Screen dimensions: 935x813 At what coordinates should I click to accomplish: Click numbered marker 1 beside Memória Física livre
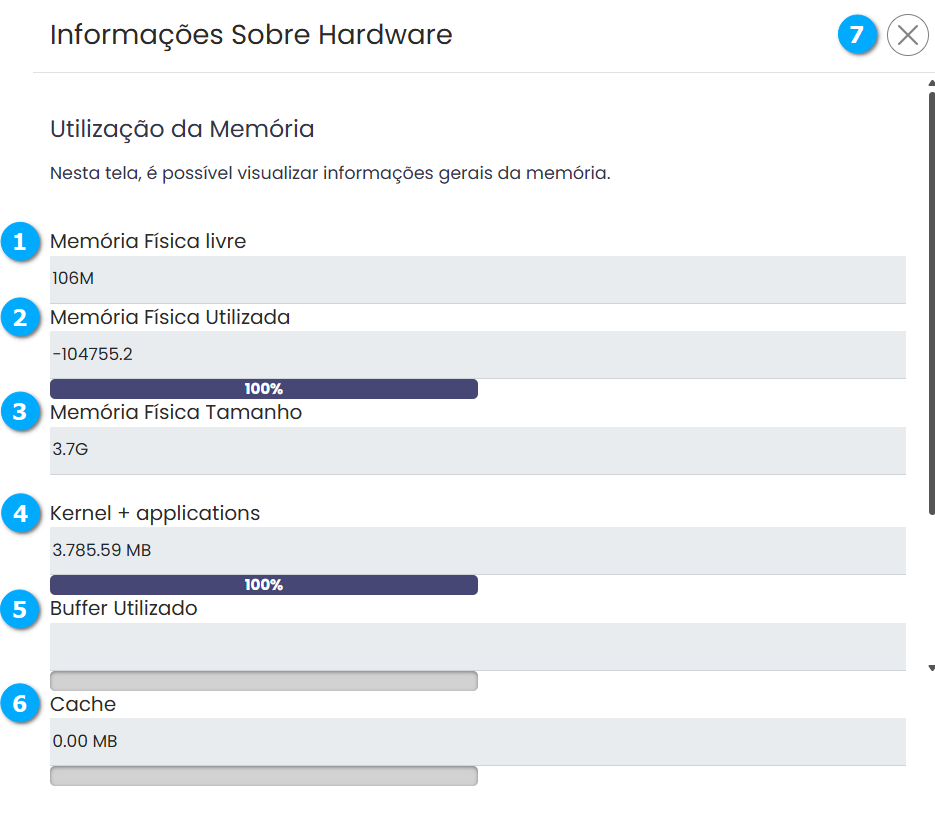point(20,242)
